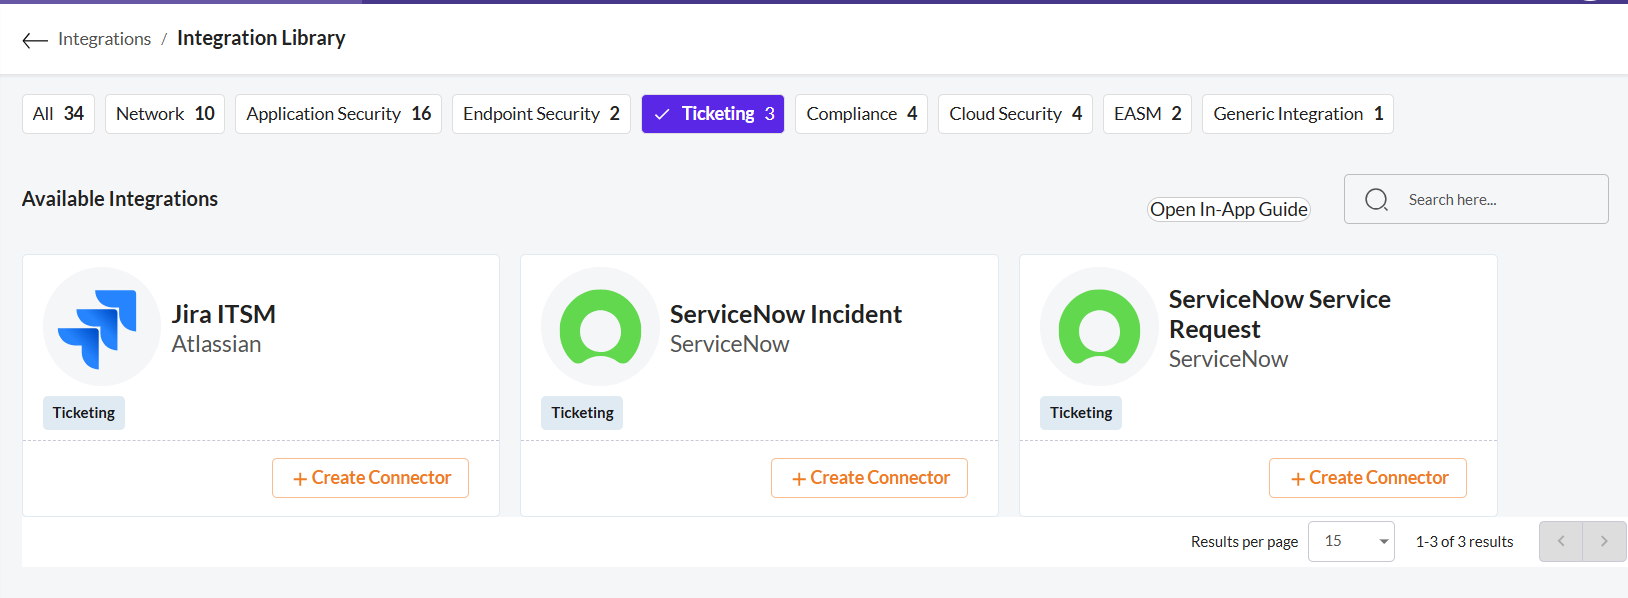Filter by Generic Integration category

coord(1298,114)
